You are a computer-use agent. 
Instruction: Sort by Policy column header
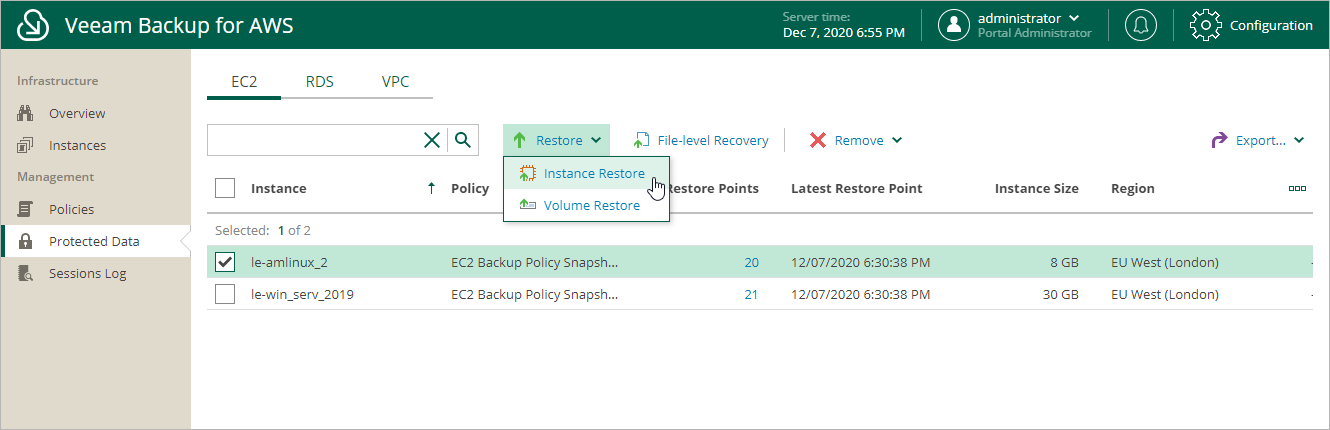click(470, 188)
